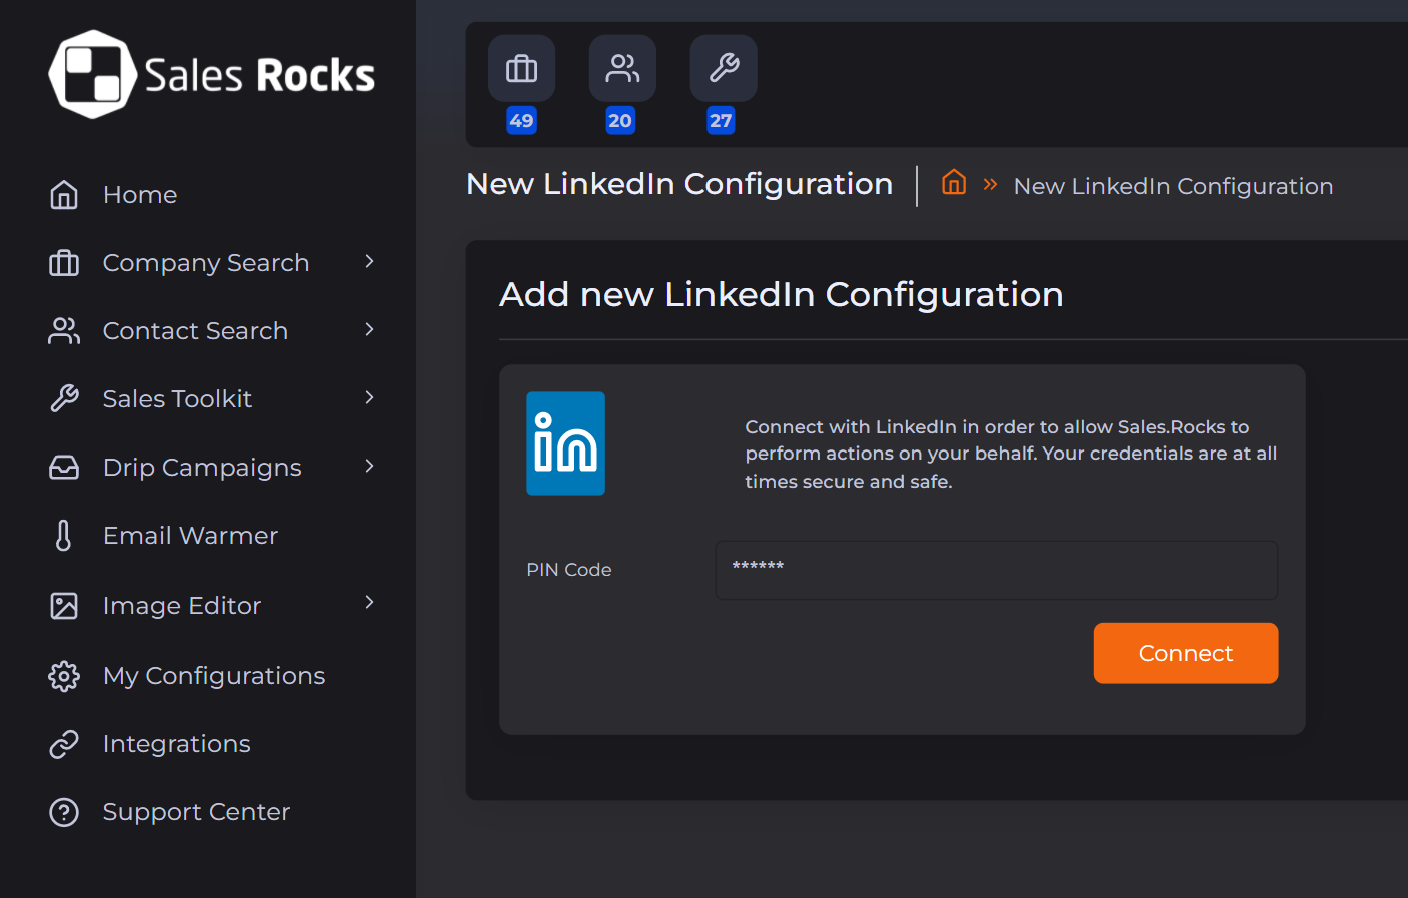The width and height of the screenshot is (1408, 898).
Task: Open Company Search menu item
Action: [208, 263]
